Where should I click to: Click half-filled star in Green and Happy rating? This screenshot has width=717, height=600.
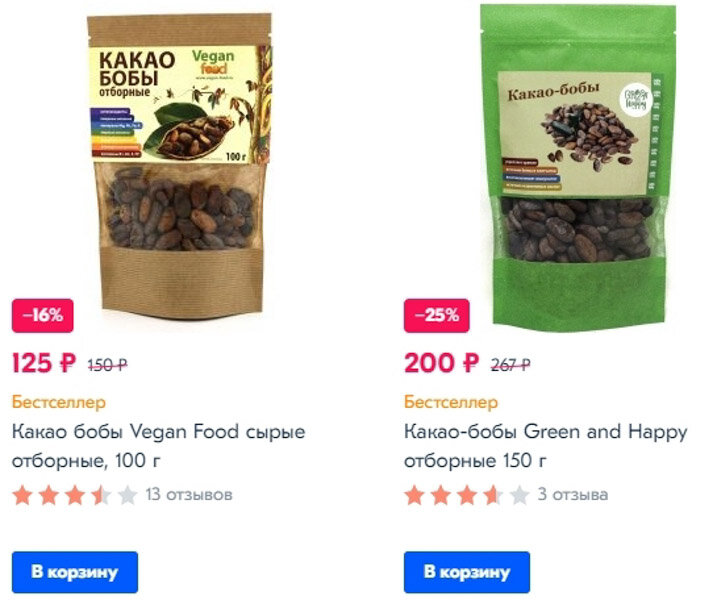point(493,495)
